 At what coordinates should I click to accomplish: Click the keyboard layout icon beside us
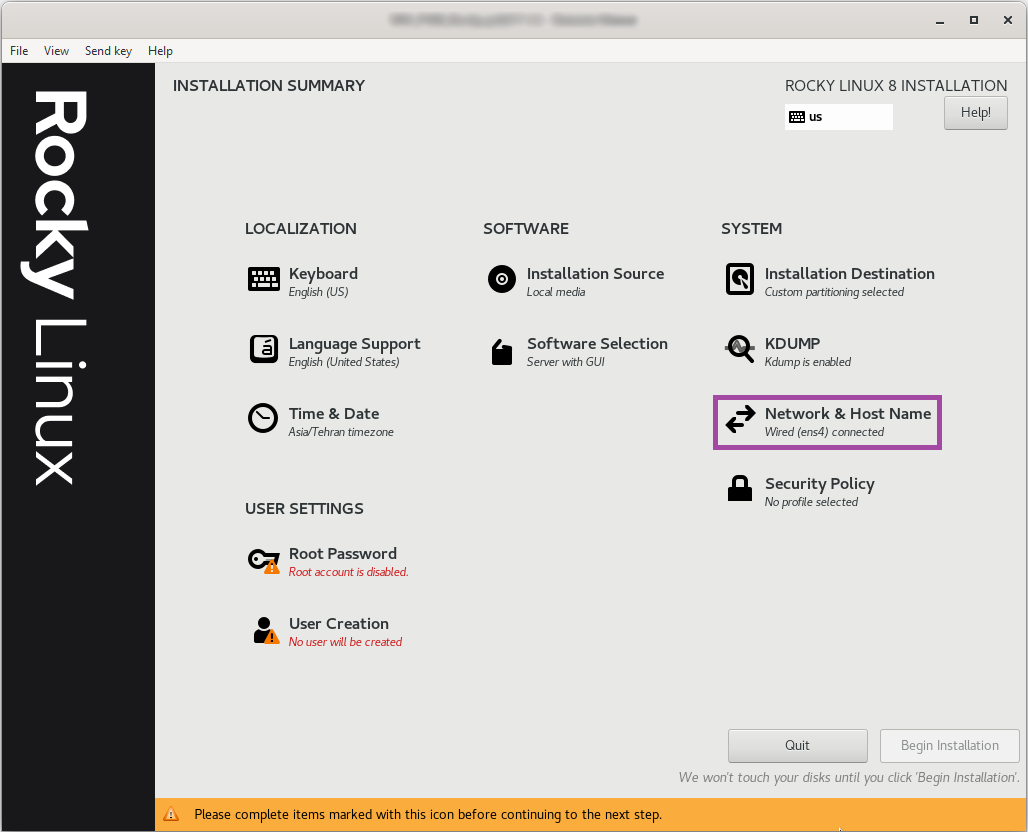(797, 117)
